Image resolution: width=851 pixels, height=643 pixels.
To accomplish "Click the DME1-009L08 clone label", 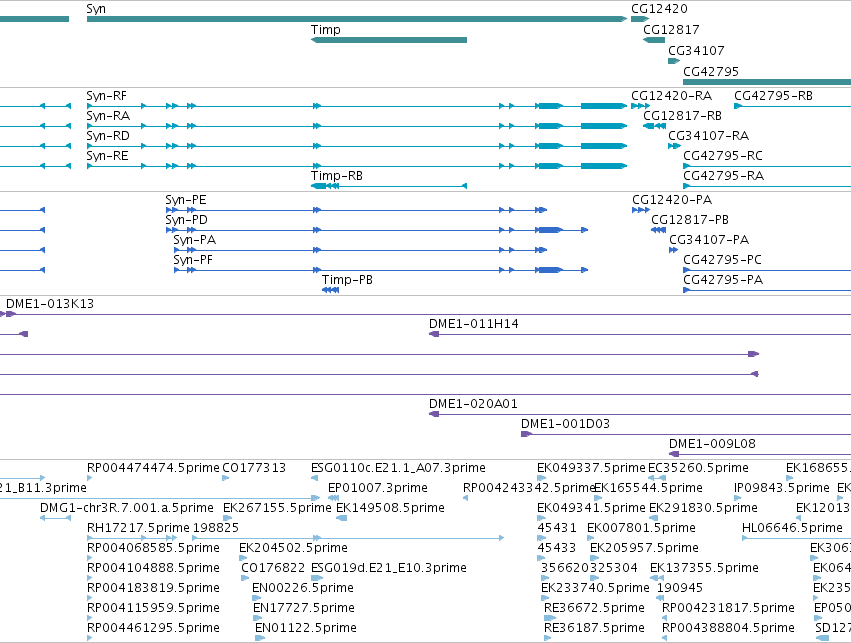I will [712, 444].
